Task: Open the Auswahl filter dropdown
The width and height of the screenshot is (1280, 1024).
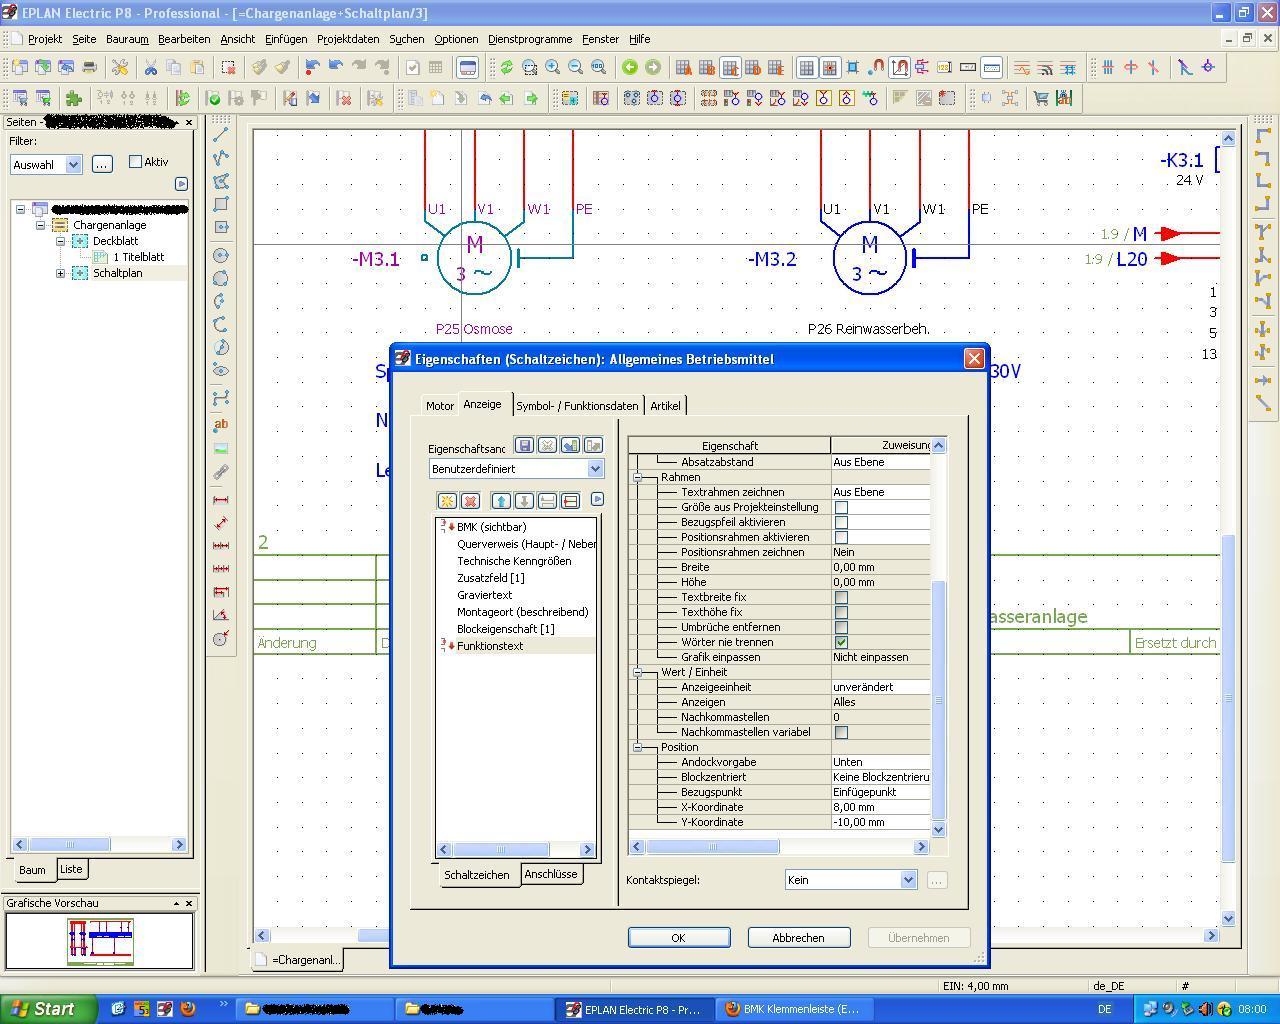Action: click(x=73, y=165)
